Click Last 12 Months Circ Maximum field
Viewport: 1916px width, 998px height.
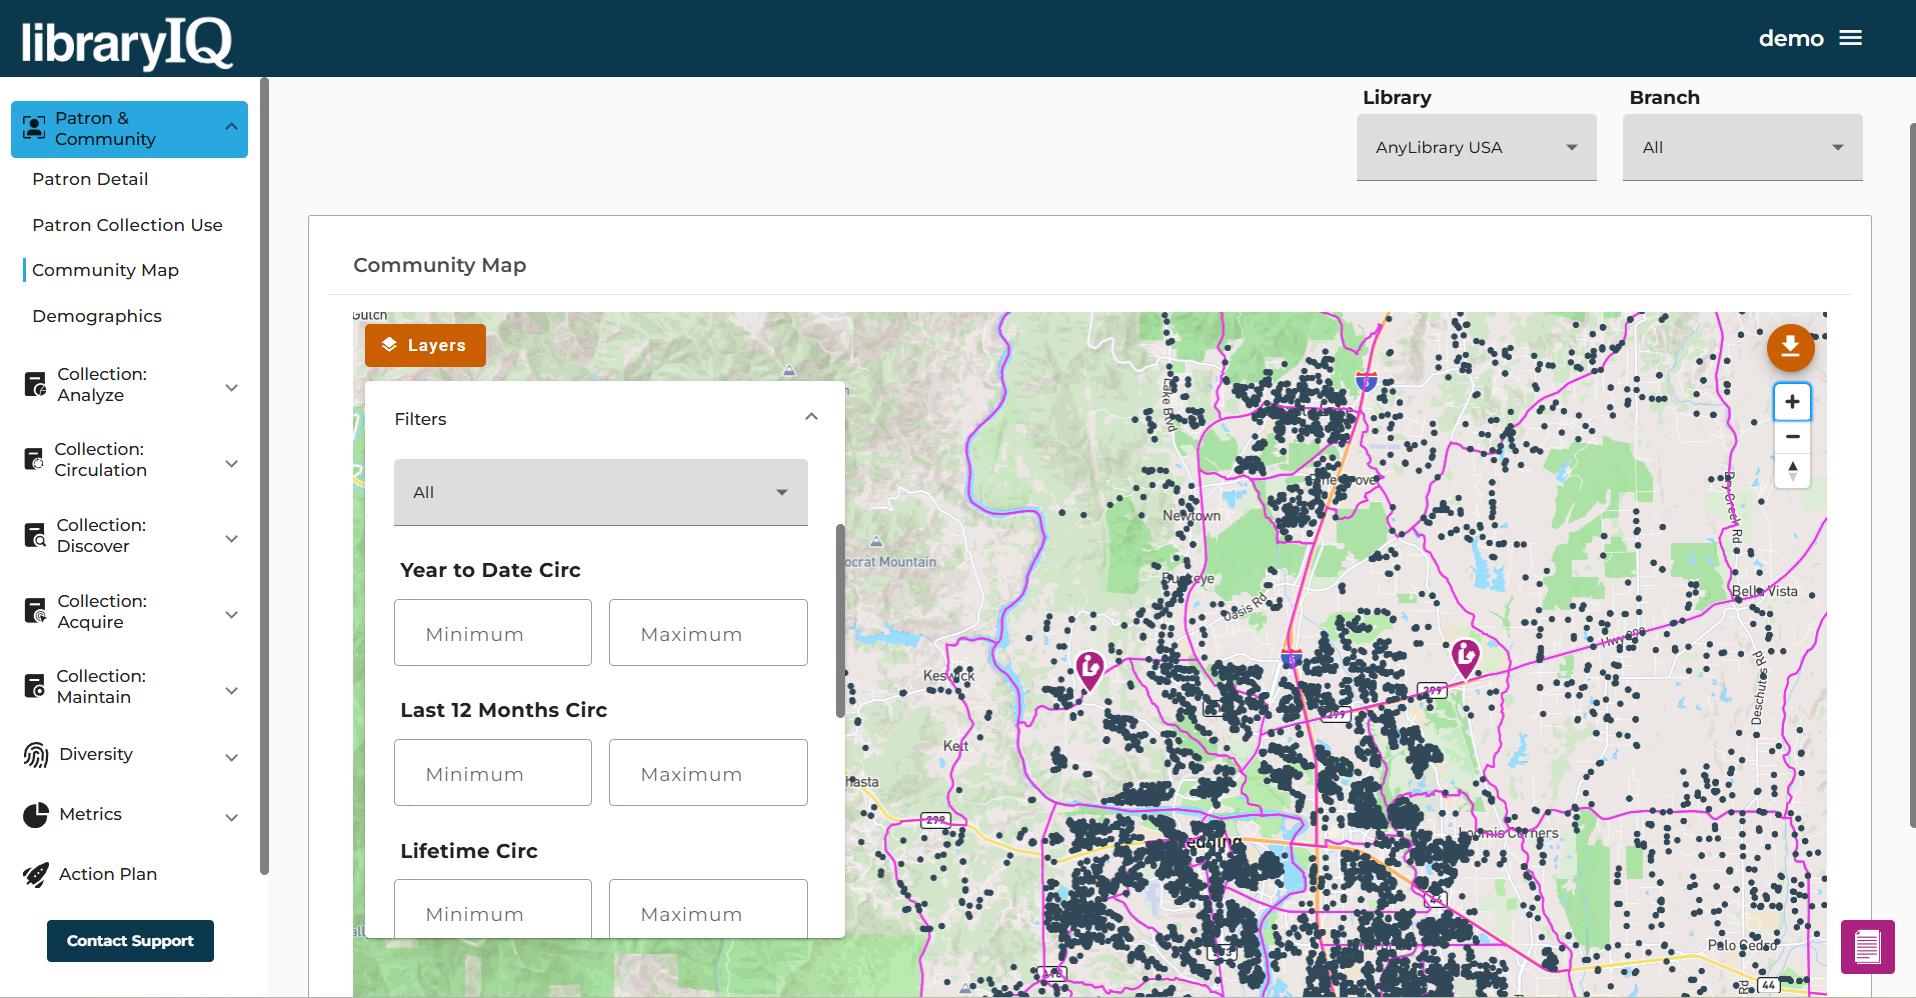[708, 773]
